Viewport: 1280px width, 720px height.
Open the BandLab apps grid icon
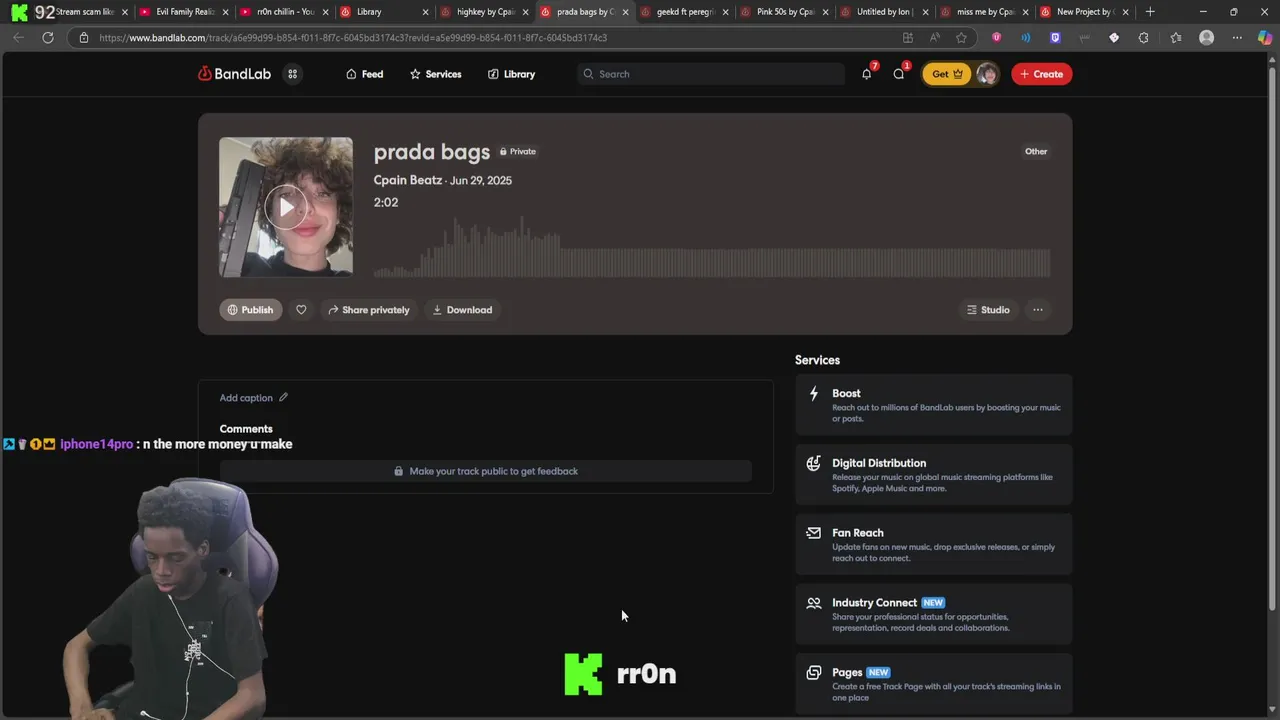(x=293, y=74)
